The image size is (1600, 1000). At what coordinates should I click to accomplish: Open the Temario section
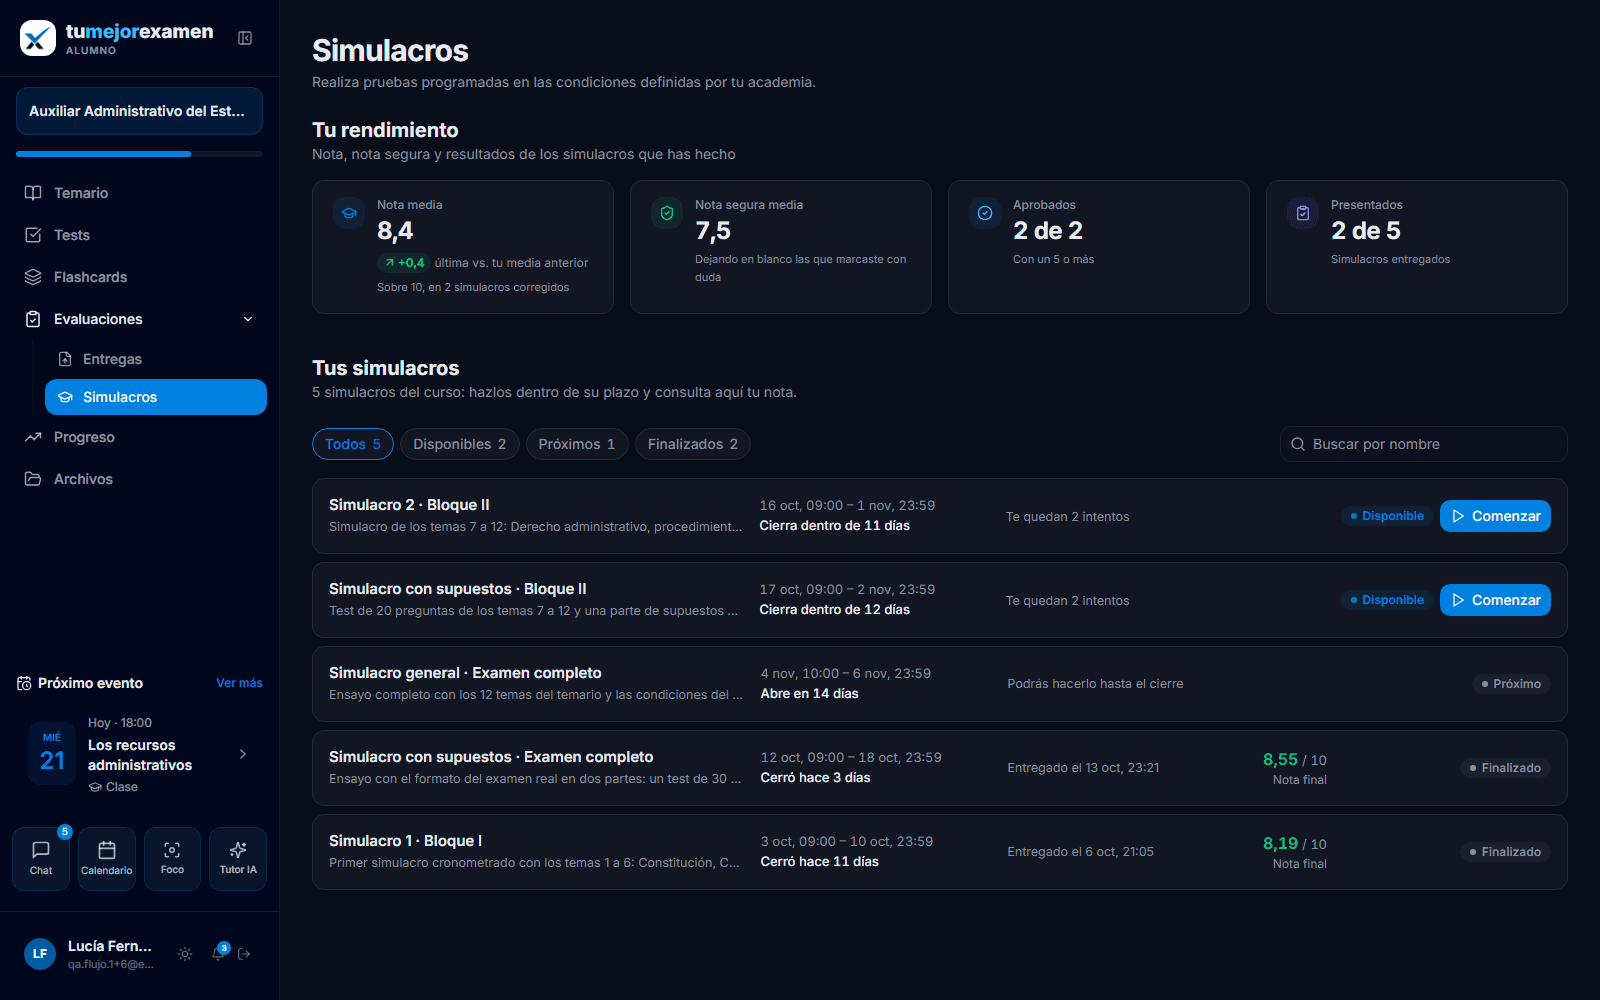[x=139, y=193]
